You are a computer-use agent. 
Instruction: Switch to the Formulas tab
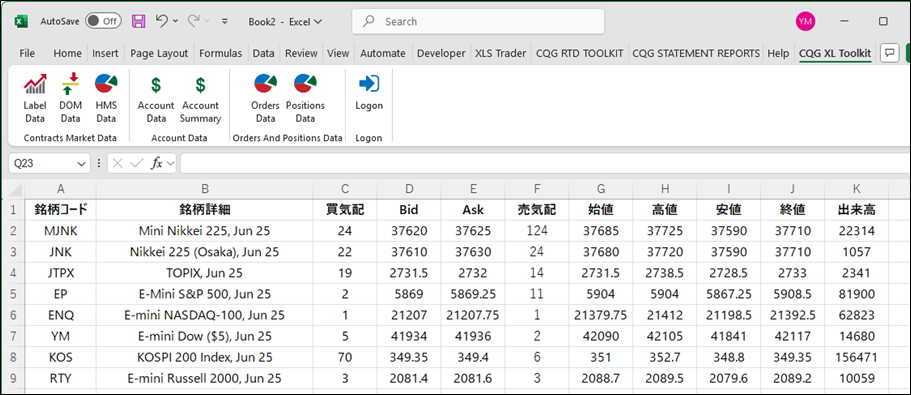[220, 53]
